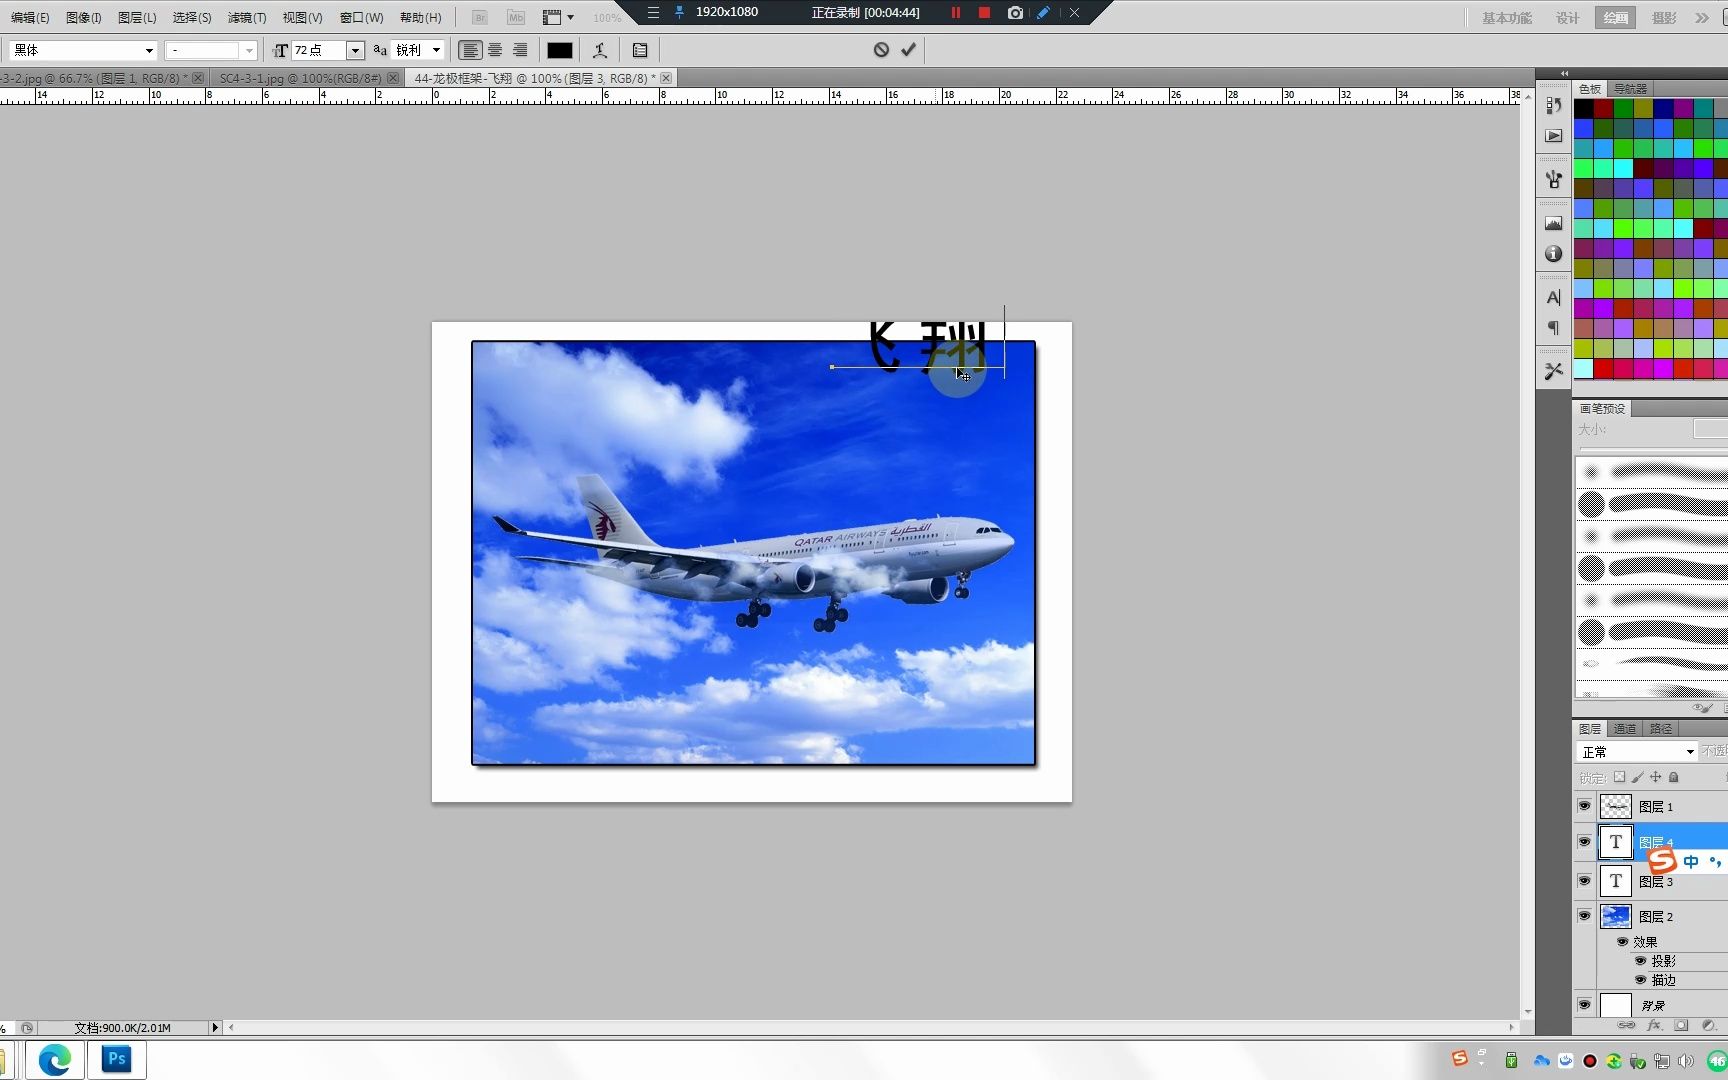Toggle lock all

1674,777
